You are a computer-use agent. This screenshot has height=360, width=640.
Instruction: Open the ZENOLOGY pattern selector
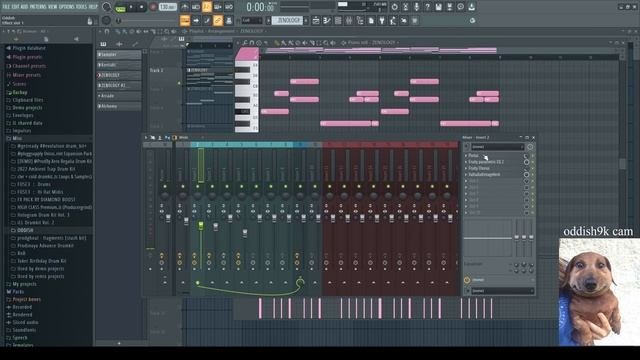pyautogui.click(x=287, y=20)
